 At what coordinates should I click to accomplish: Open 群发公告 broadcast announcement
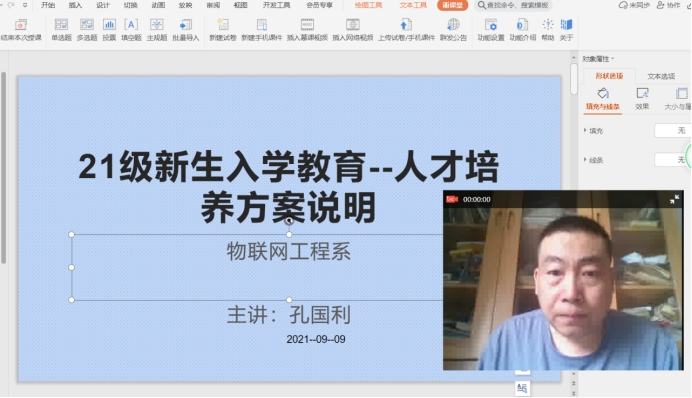(453, 30)
